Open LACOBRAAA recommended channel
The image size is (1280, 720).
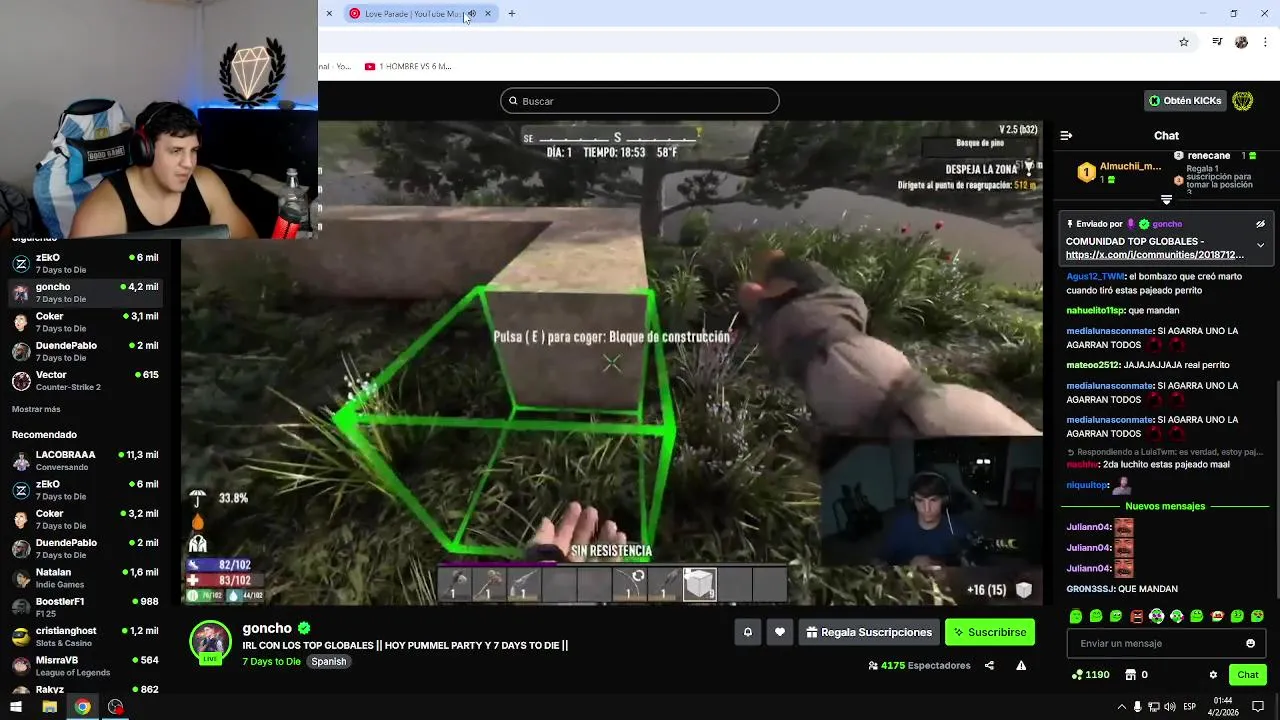click(85, 460)
